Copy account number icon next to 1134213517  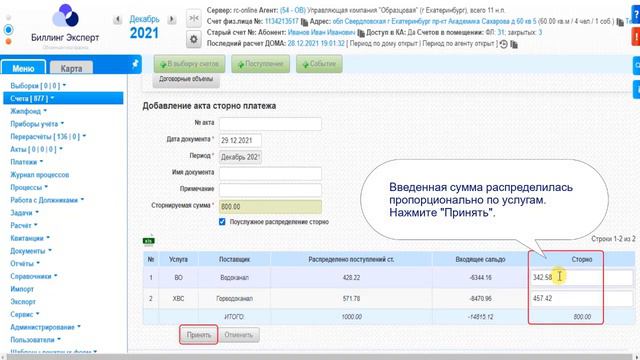pyautogui.click(x=304, y=21)
